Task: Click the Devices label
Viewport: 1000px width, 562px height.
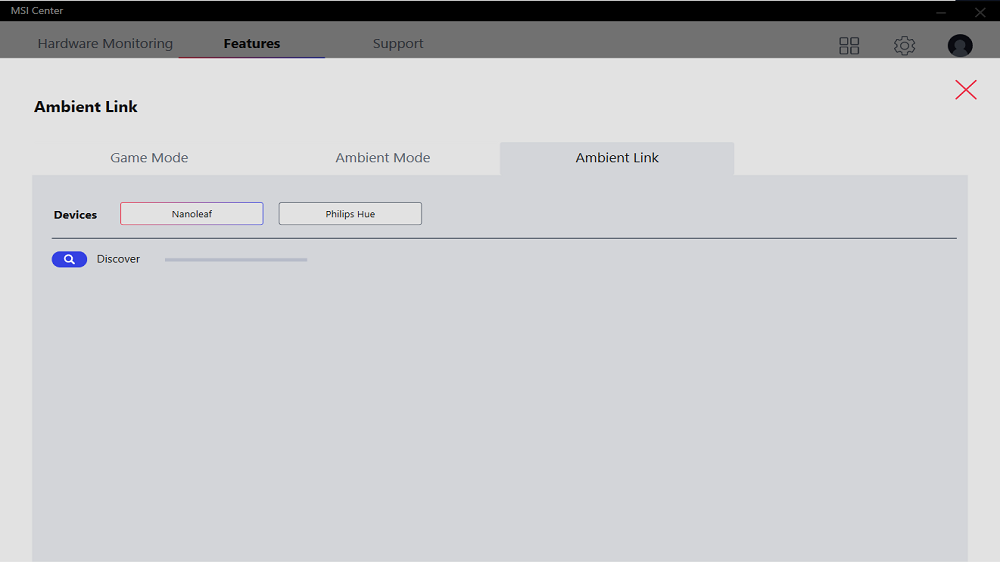Action: pyautogui.click(x=75, y=215)
